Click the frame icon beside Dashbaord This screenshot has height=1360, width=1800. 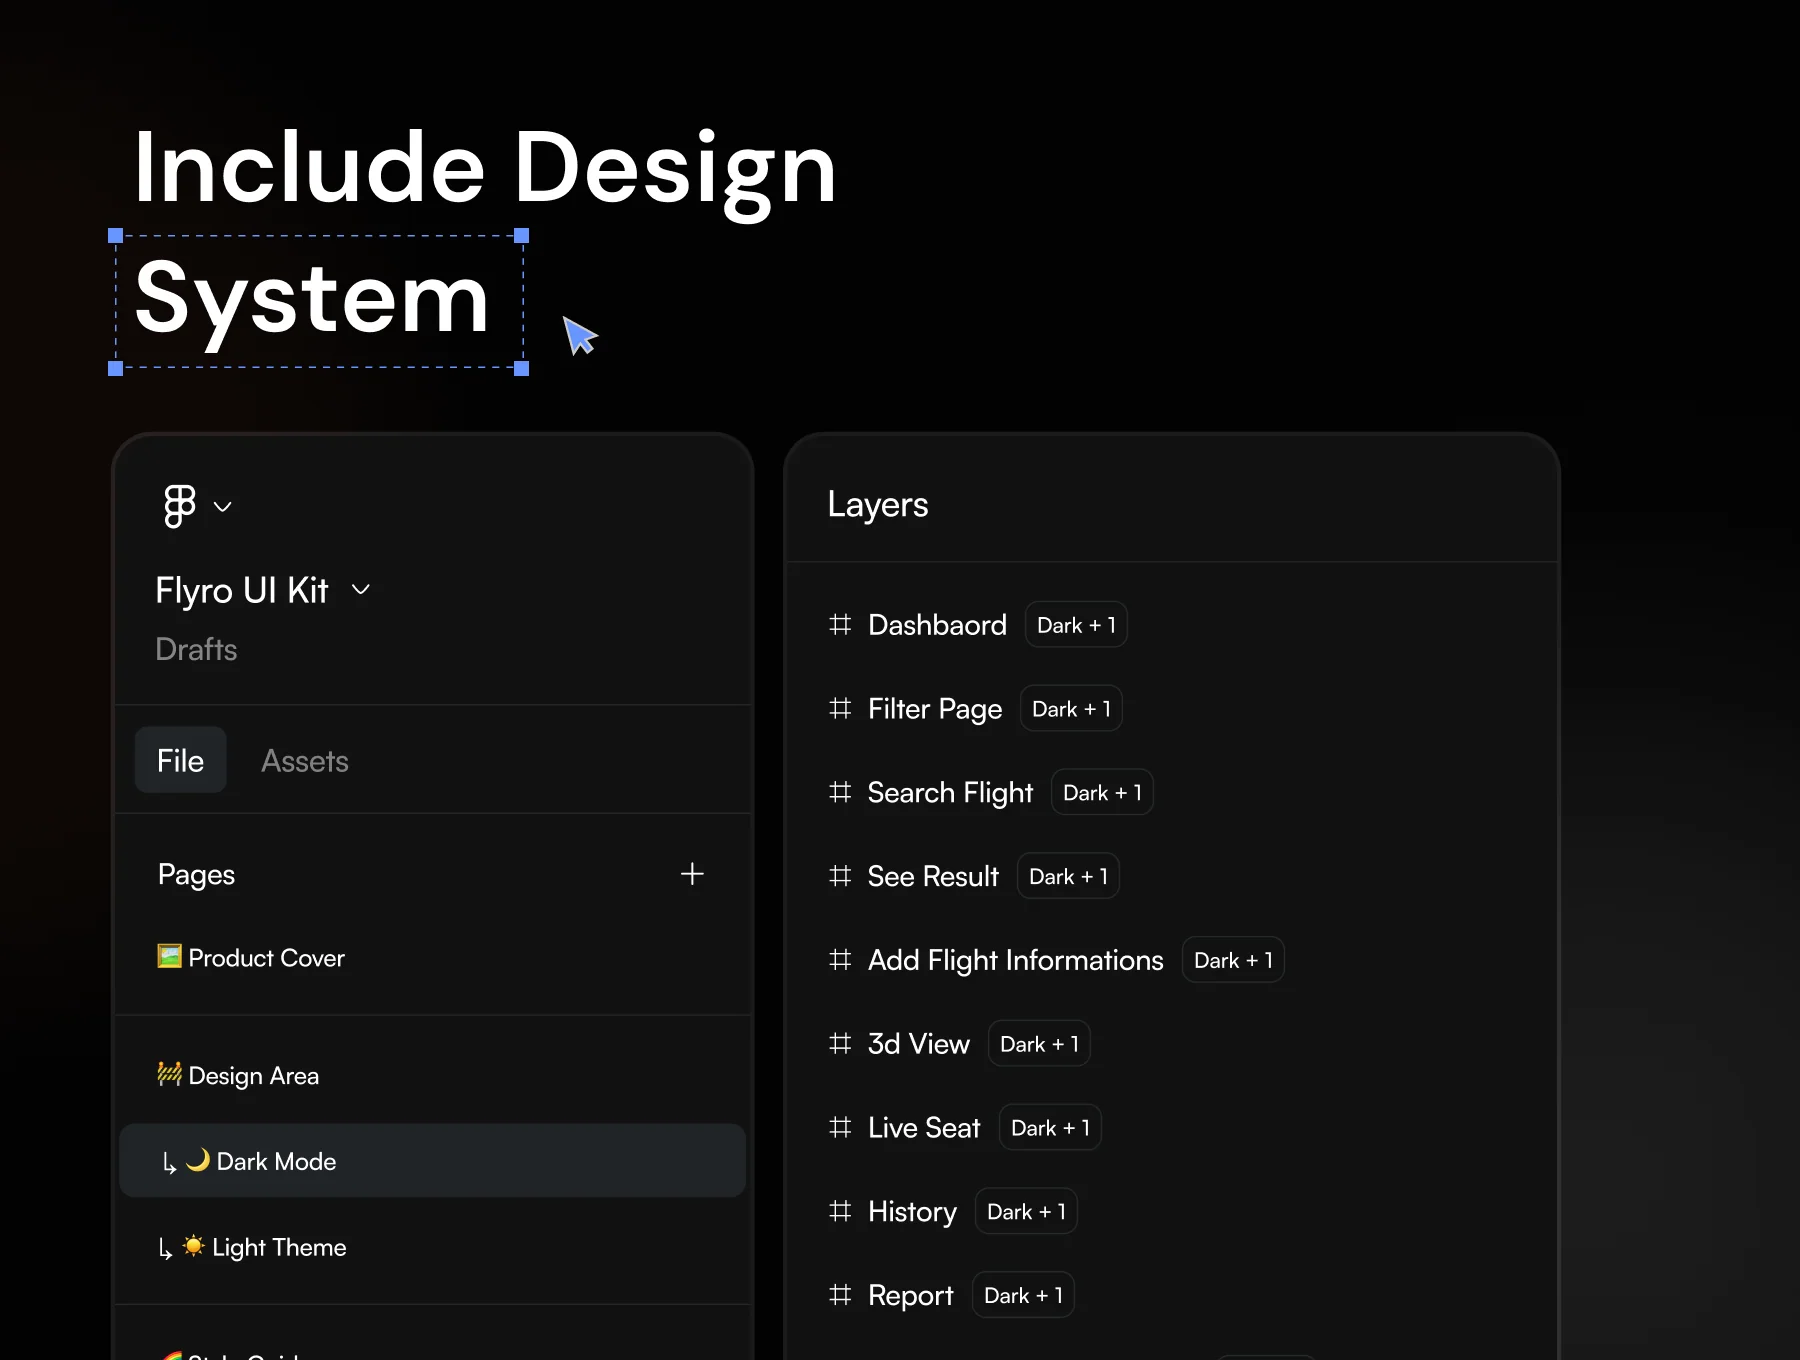point(840,625)
